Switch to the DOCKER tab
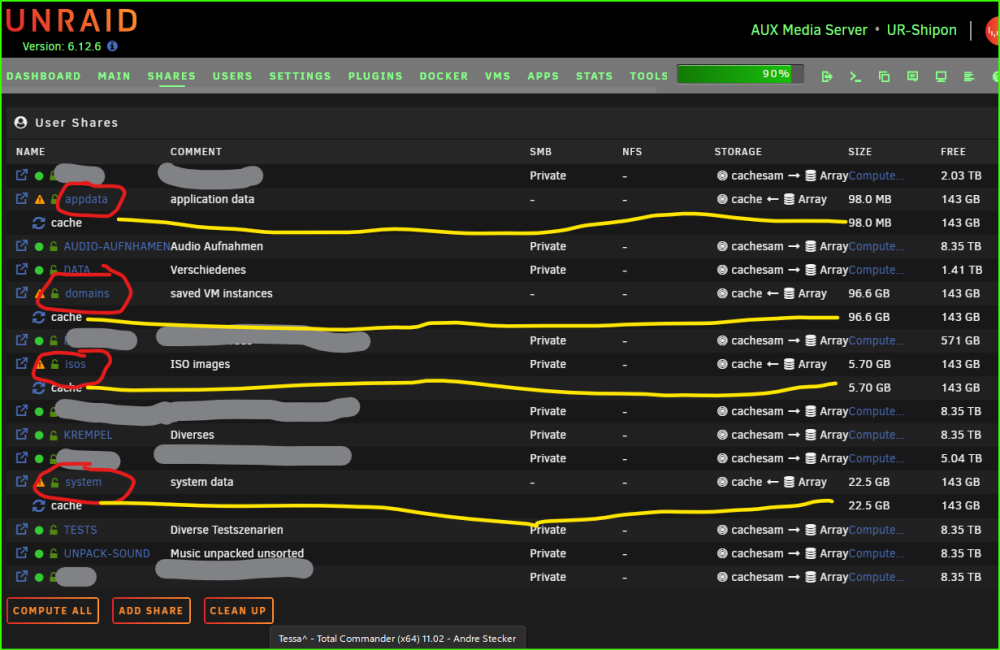Image resolution: width=1000 pixels, height=650 pixels. point(444,76)
